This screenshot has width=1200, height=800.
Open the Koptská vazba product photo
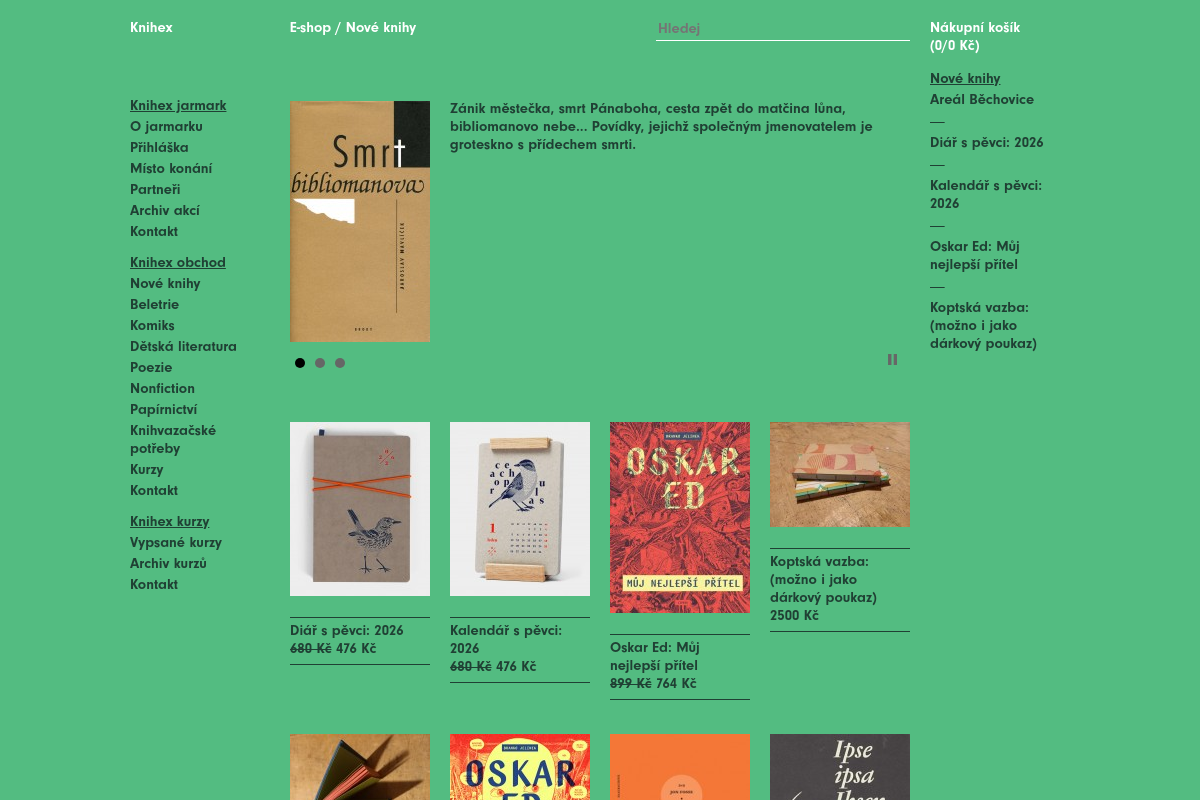840,474
